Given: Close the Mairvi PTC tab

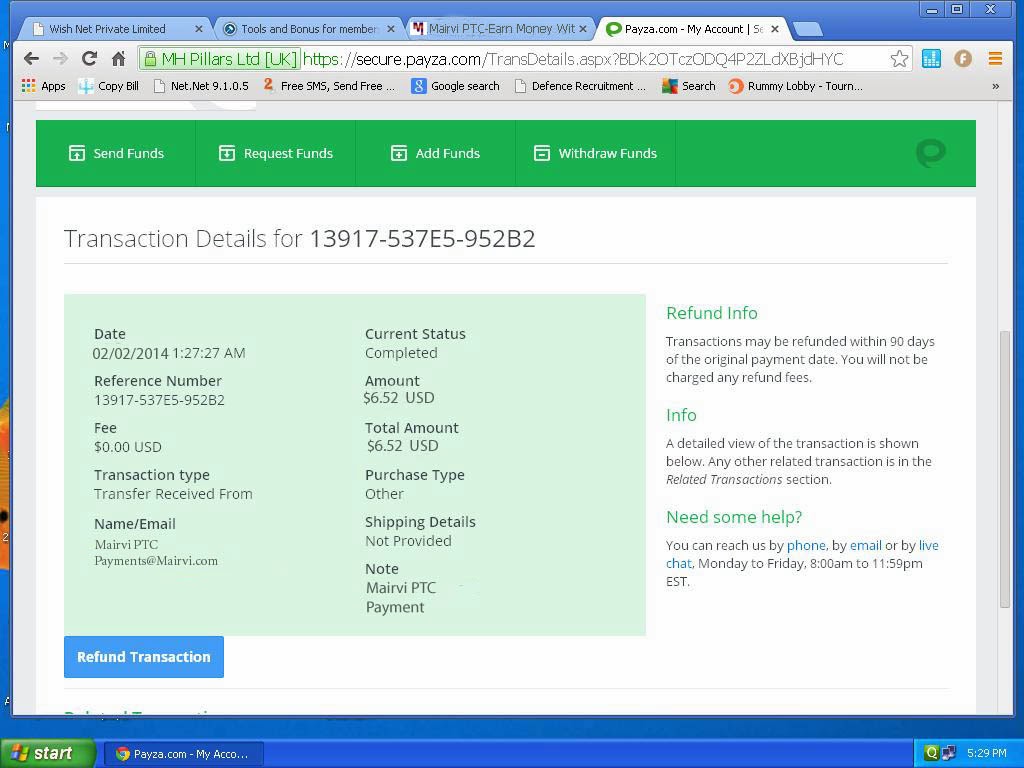Looking at the screenshot, I should [583, 29].
